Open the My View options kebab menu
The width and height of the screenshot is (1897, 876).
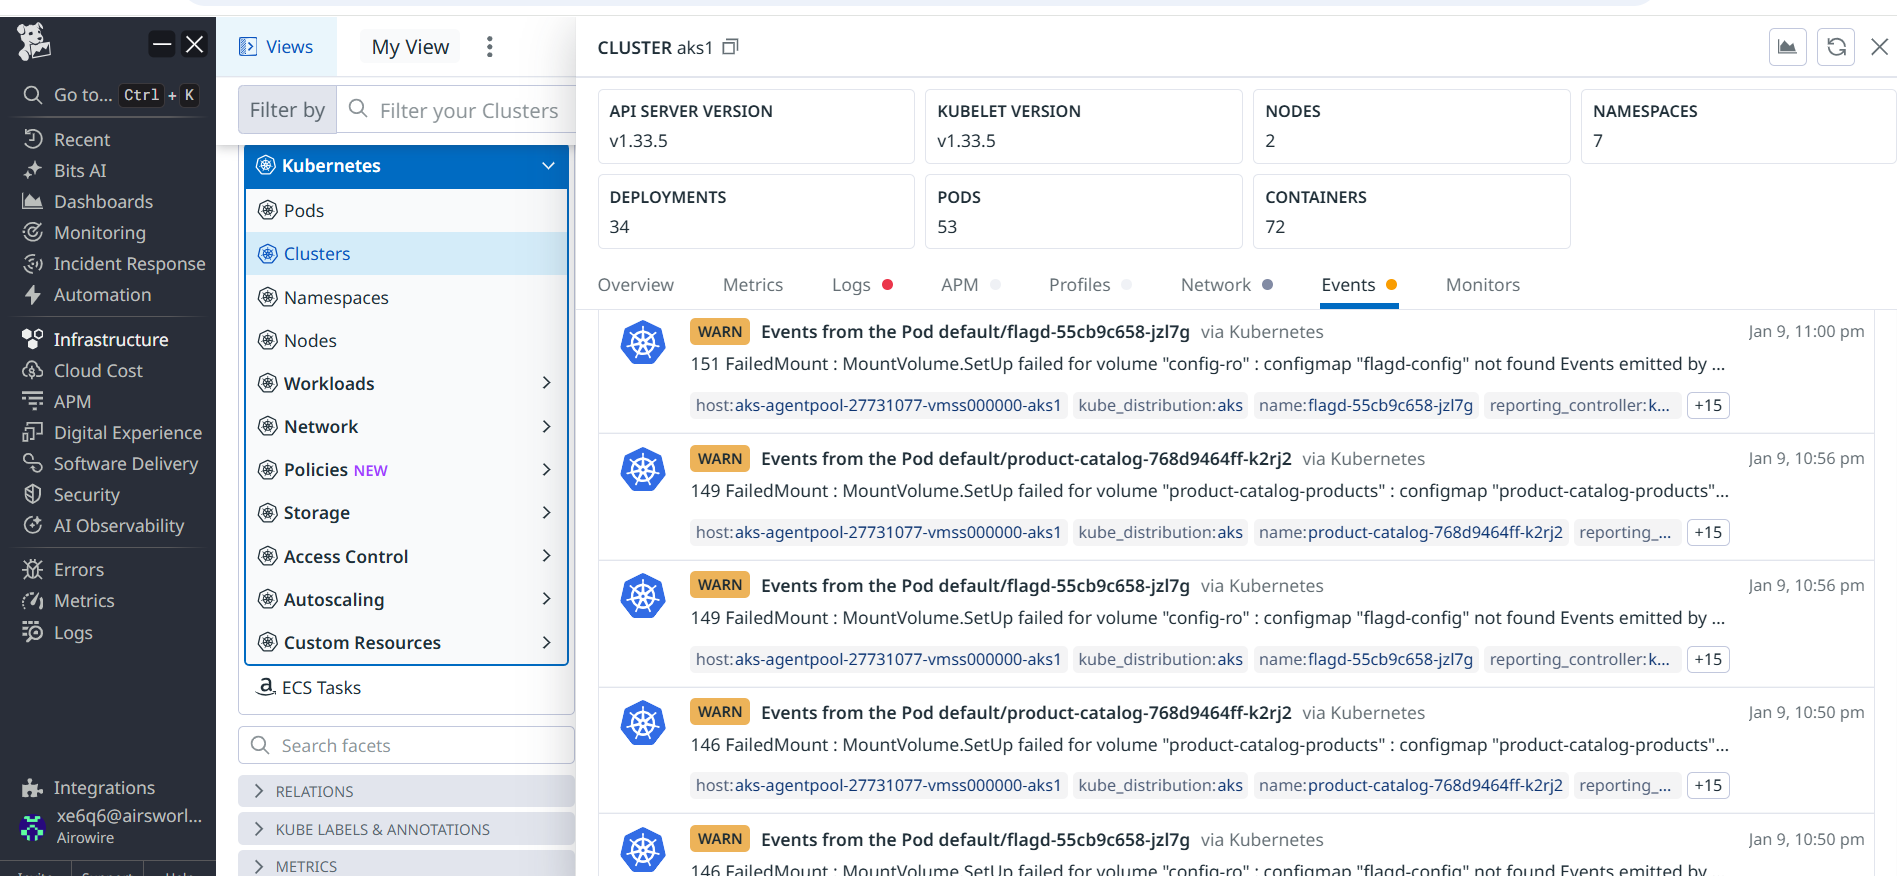pos(489,47)
